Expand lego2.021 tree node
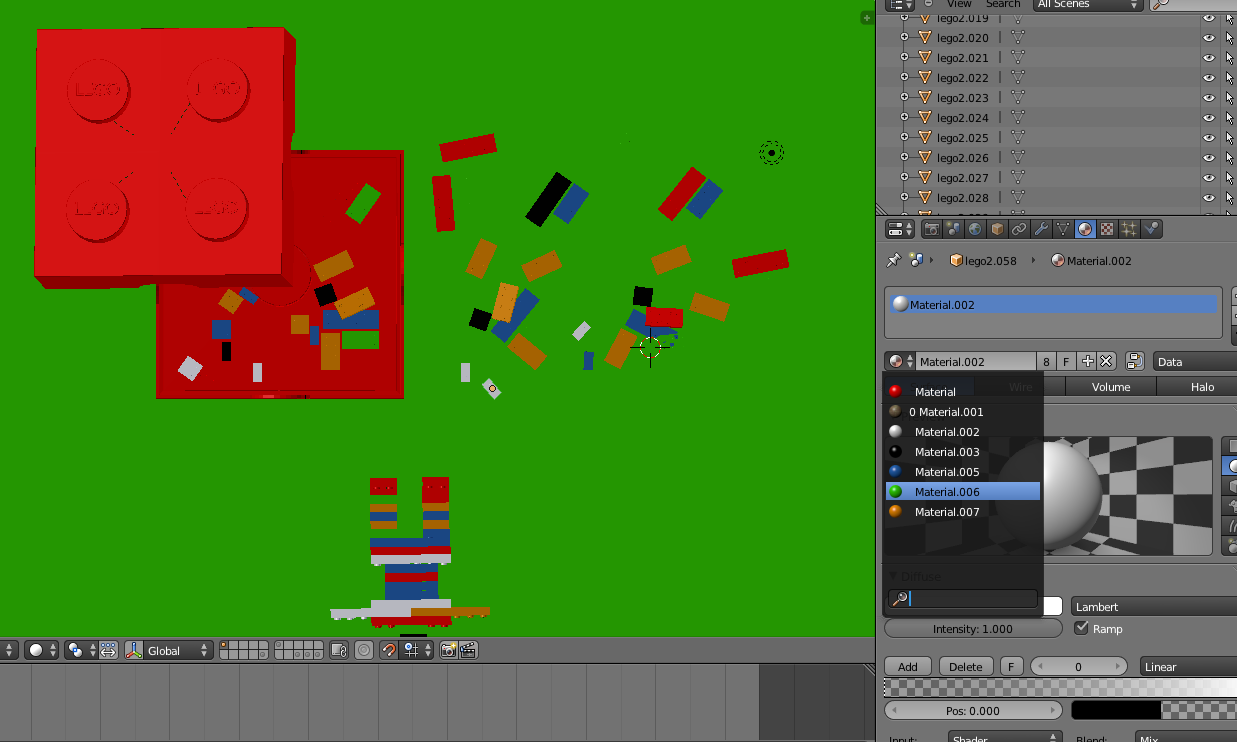 [905, 58]
